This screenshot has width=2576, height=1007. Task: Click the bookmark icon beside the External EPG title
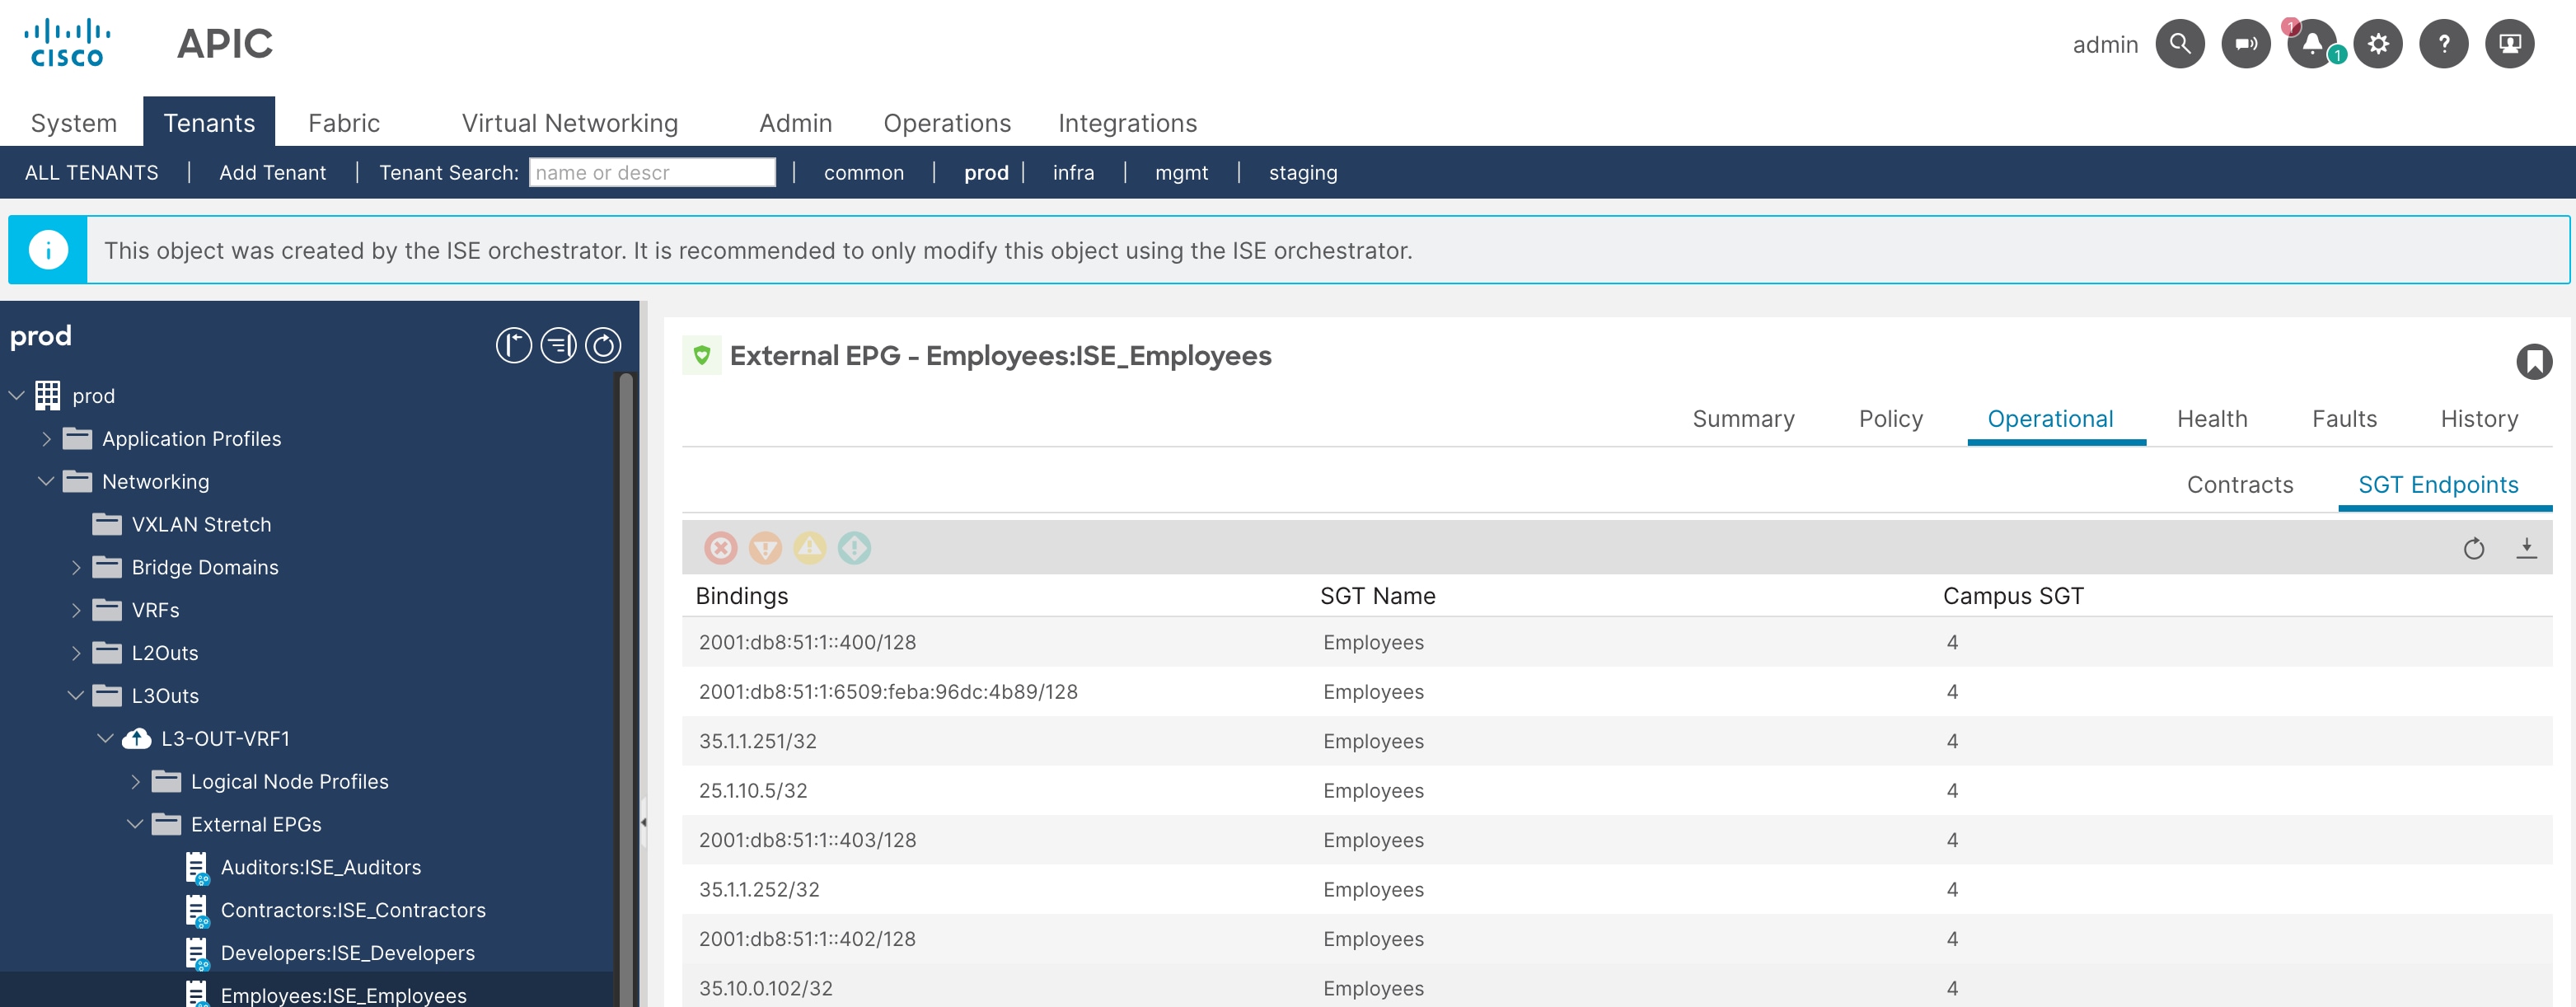[x=2533, y=361]
